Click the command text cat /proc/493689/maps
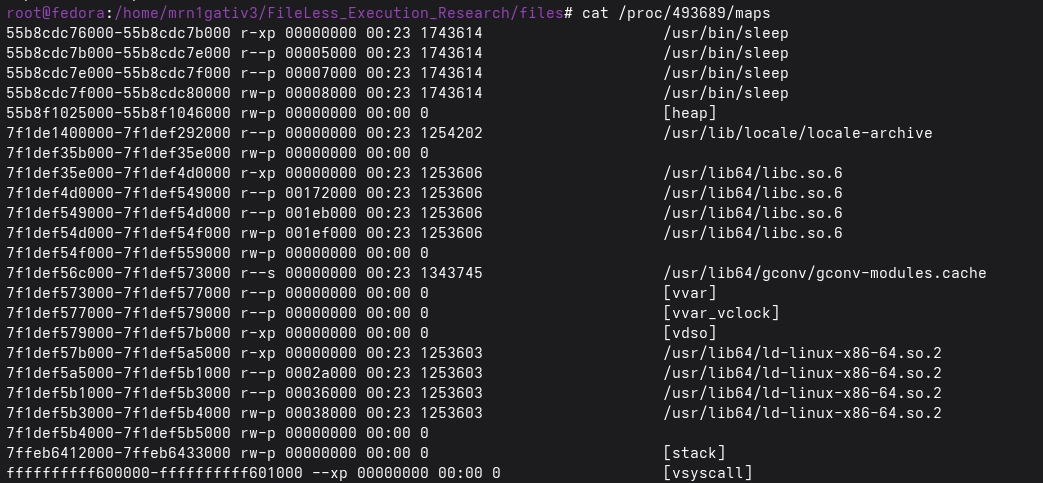The width and height of the screenshot is (1043, 483). click(x=676, y=13)
